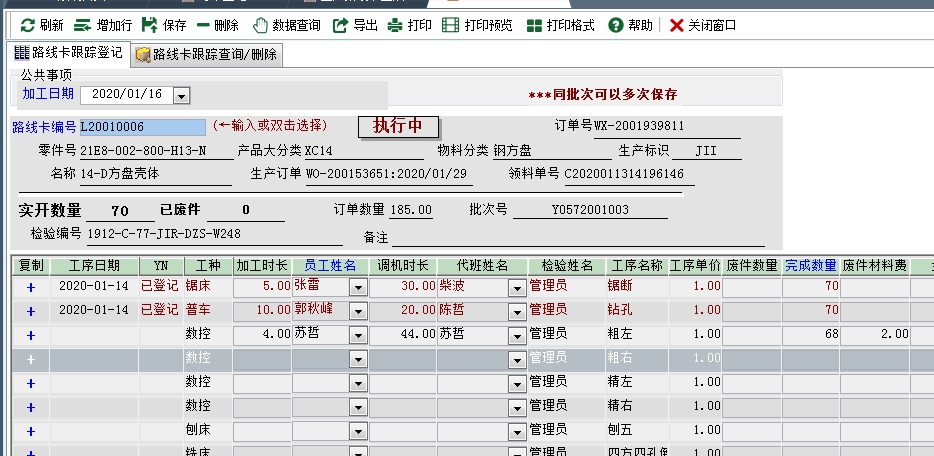Click the 订单号 WX-2001939811 text
The width and height of the screenshot is (934, 456).
639,126
